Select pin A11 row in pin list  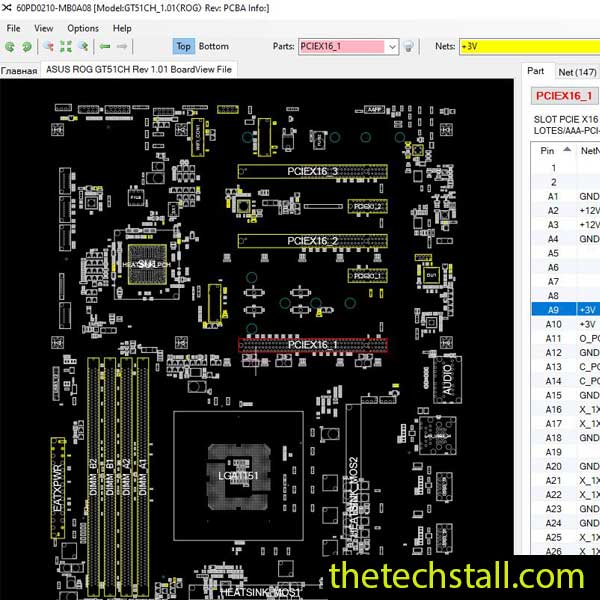coord(566,338)
